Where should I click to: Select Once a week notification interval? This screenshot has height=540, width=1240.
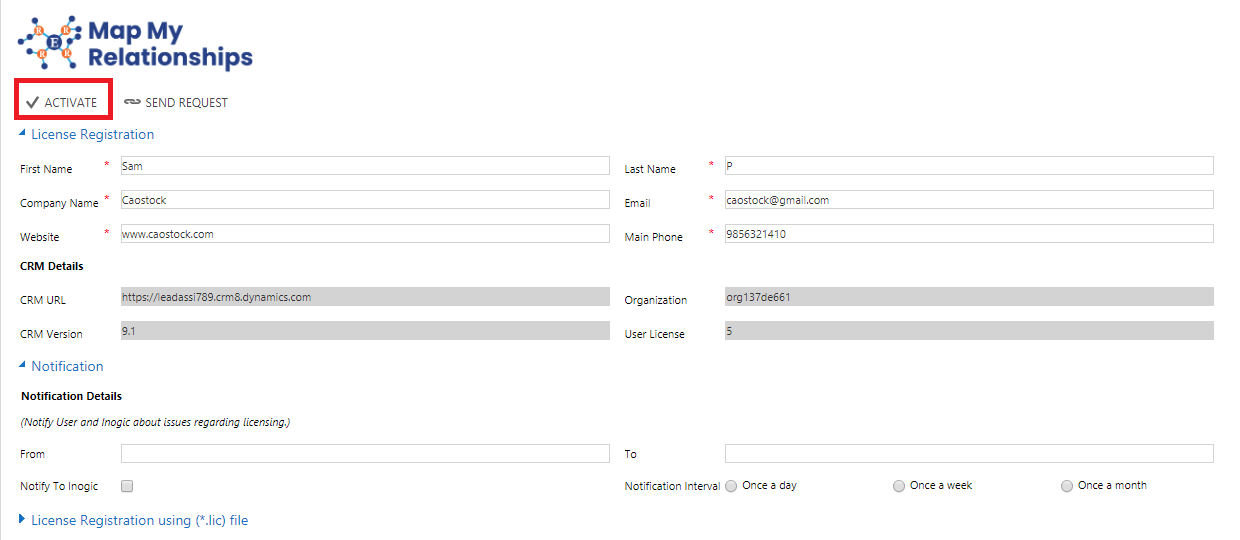pos(899,486)
